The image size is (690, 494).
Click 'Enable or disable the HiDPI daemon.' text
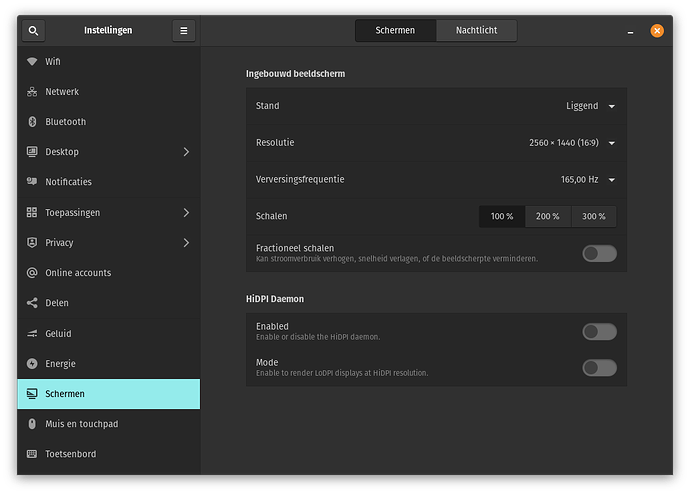coord(318,337)
